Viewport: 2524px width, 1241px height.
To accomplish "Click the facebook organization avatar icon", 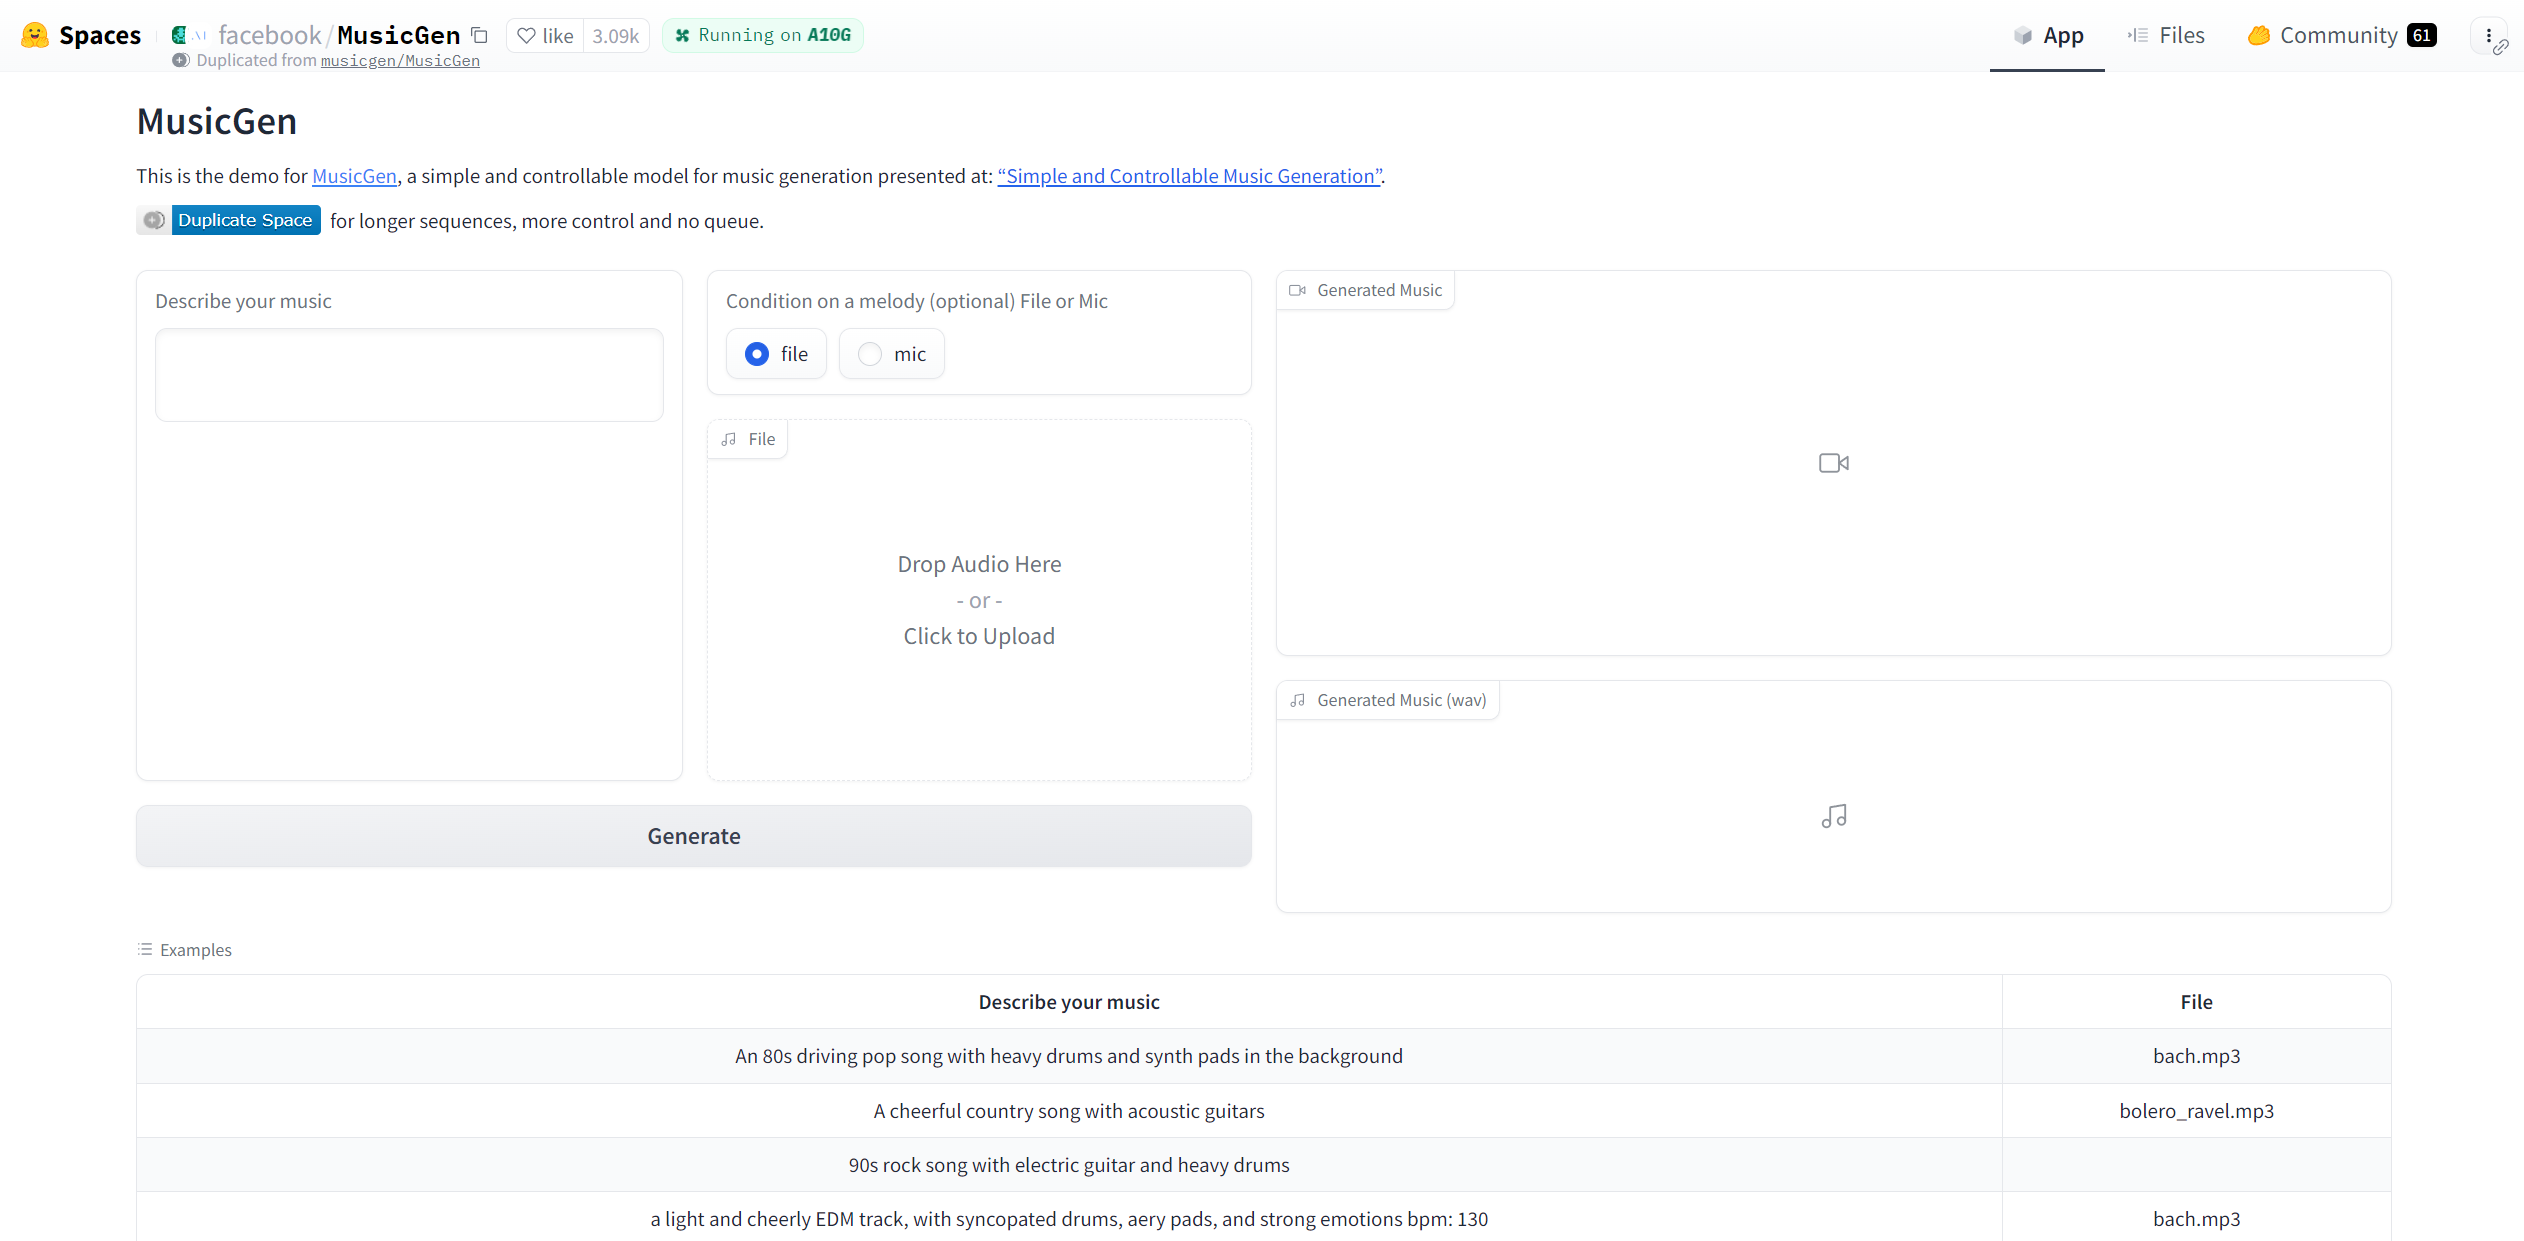I will click(180, 35).
